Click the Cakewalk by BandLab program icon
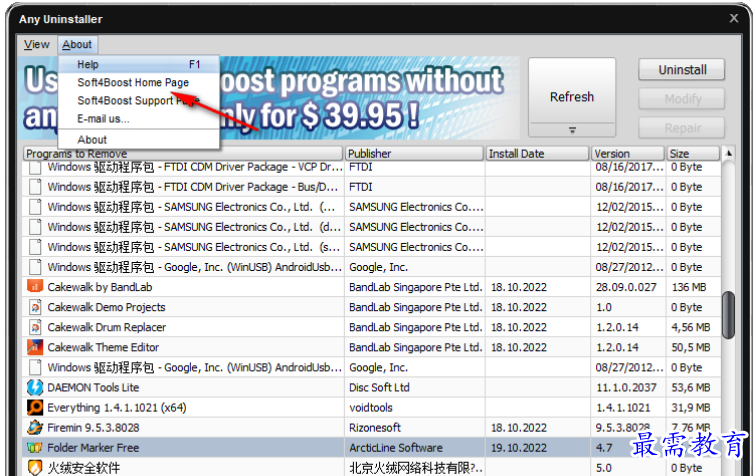Screen dimensions: 754x476 click(x=35, y=287)
